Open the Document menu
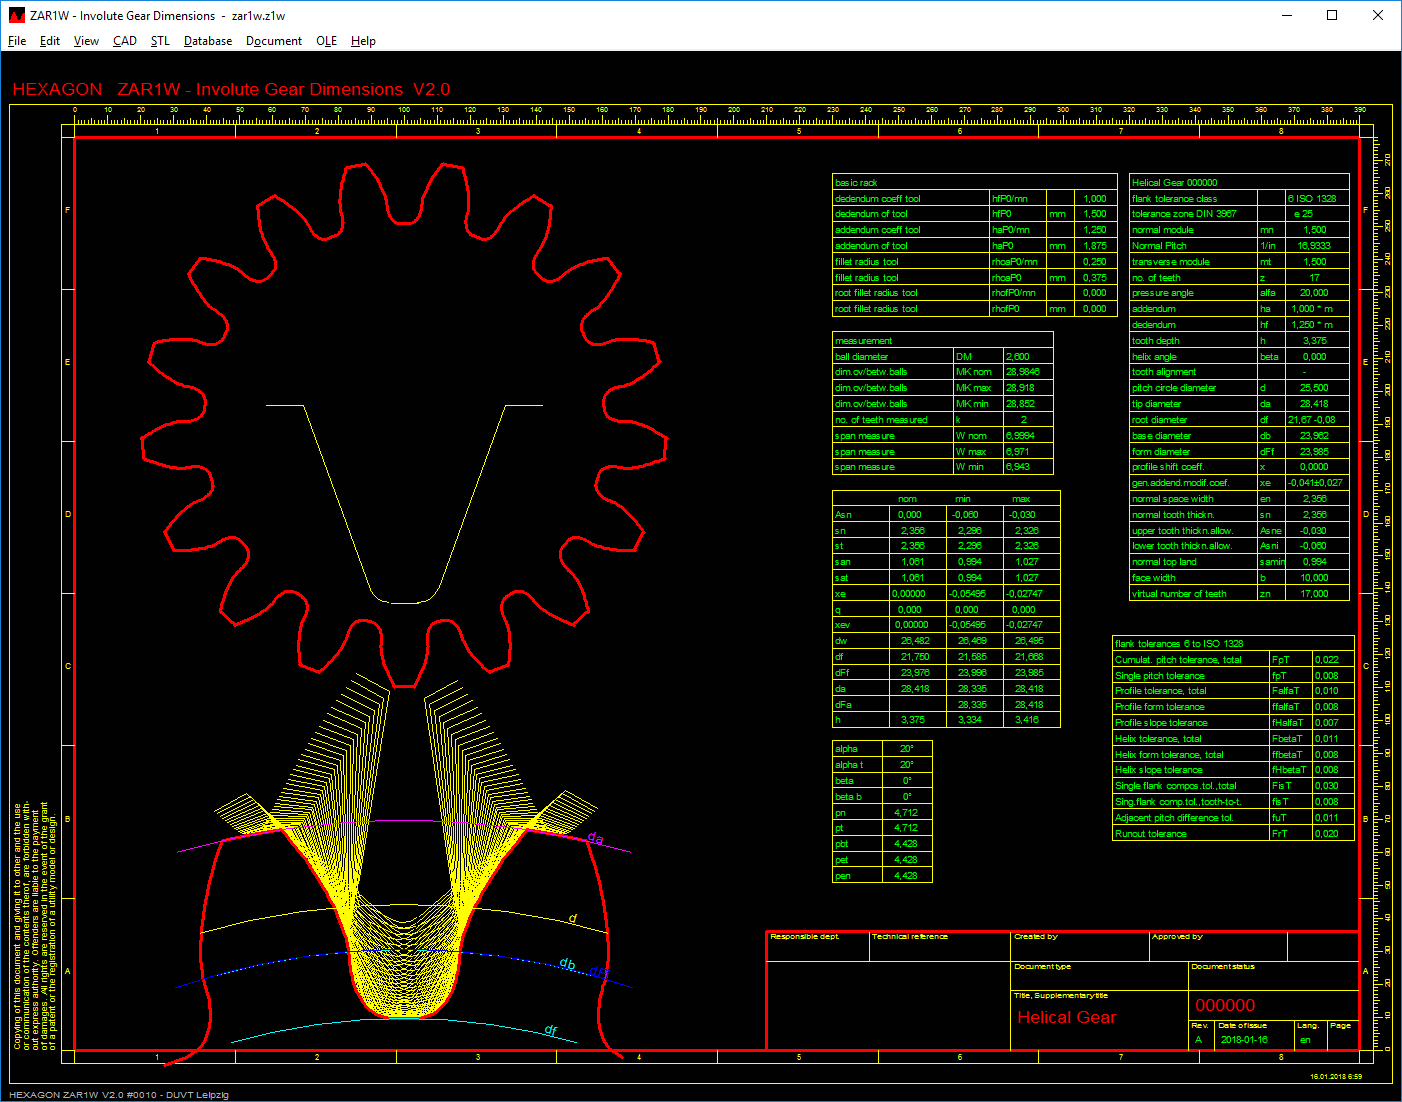1402x1102 pixels. pos(273,41)
